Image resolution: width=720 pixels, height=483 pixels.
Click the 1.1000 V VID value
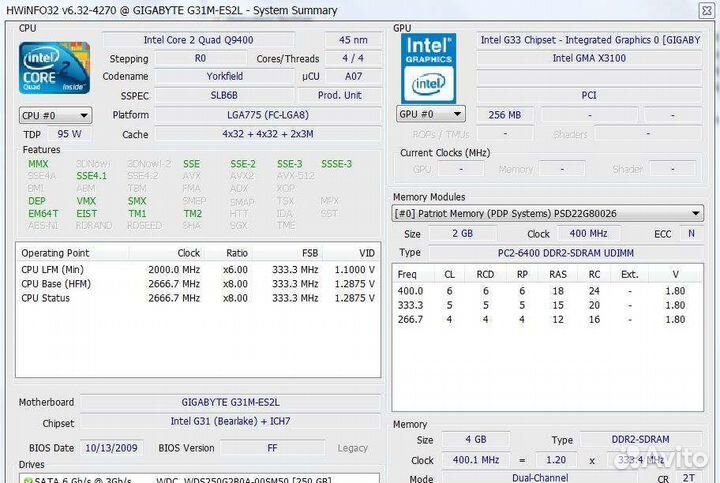354,270
